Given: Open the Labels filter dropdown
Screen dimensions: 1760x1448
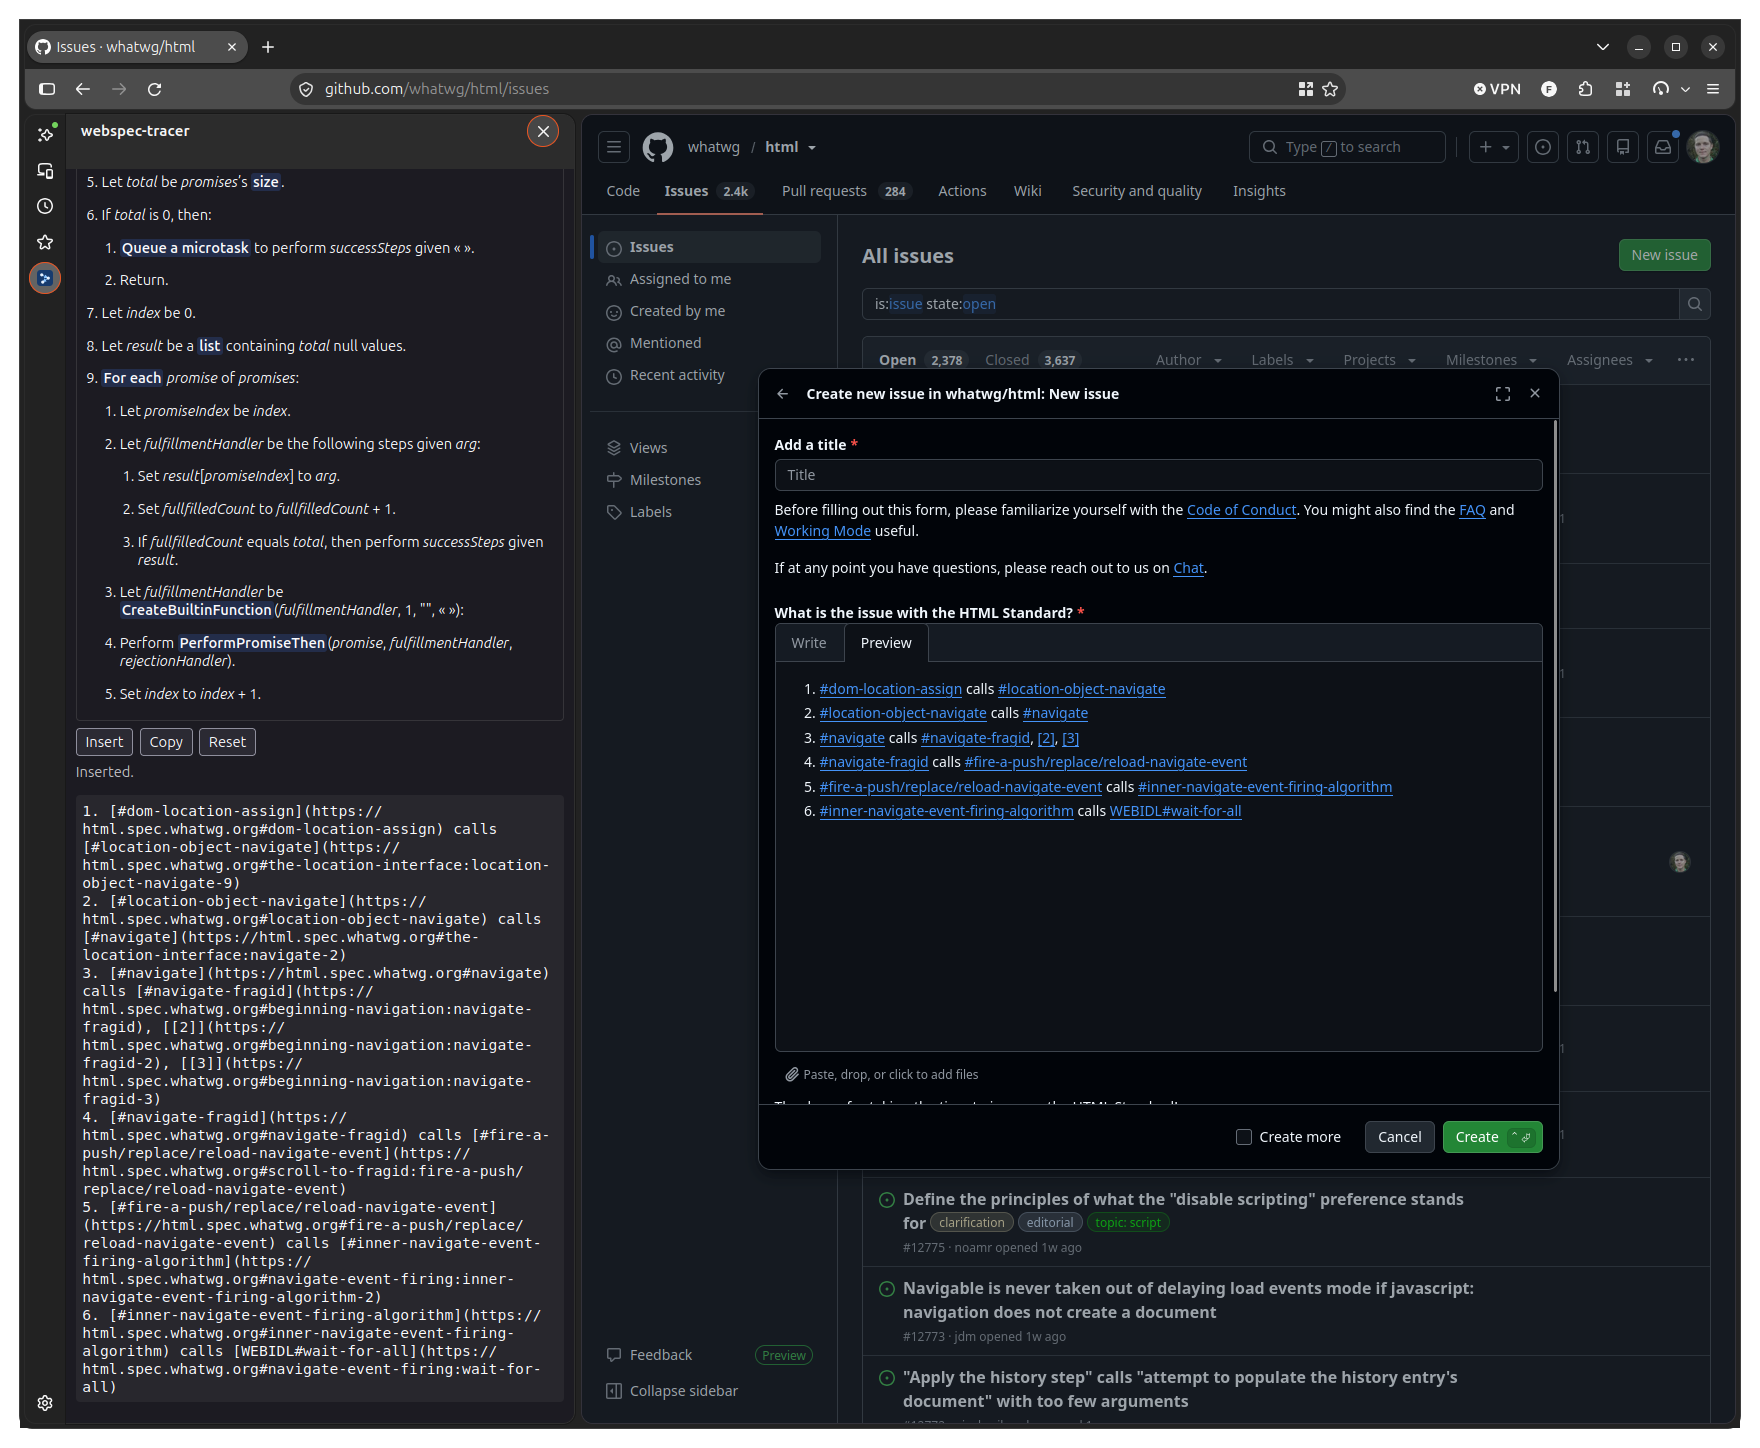Looking at the screenshot, I should [x=1283, y=360].
